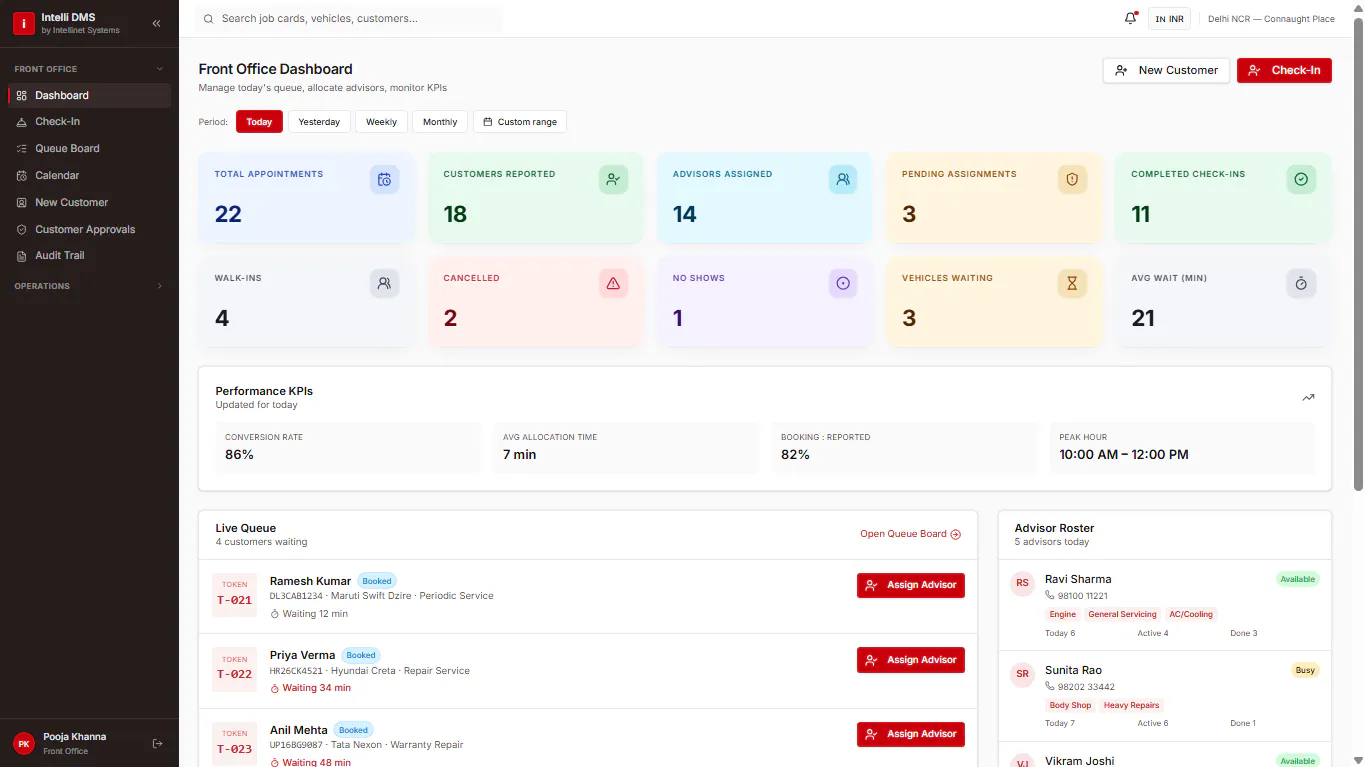The image size is (1365, 767).
Task: Click the Heavy Repairs skill tag
Action: pyautogui.click(x=1132, y=706)
